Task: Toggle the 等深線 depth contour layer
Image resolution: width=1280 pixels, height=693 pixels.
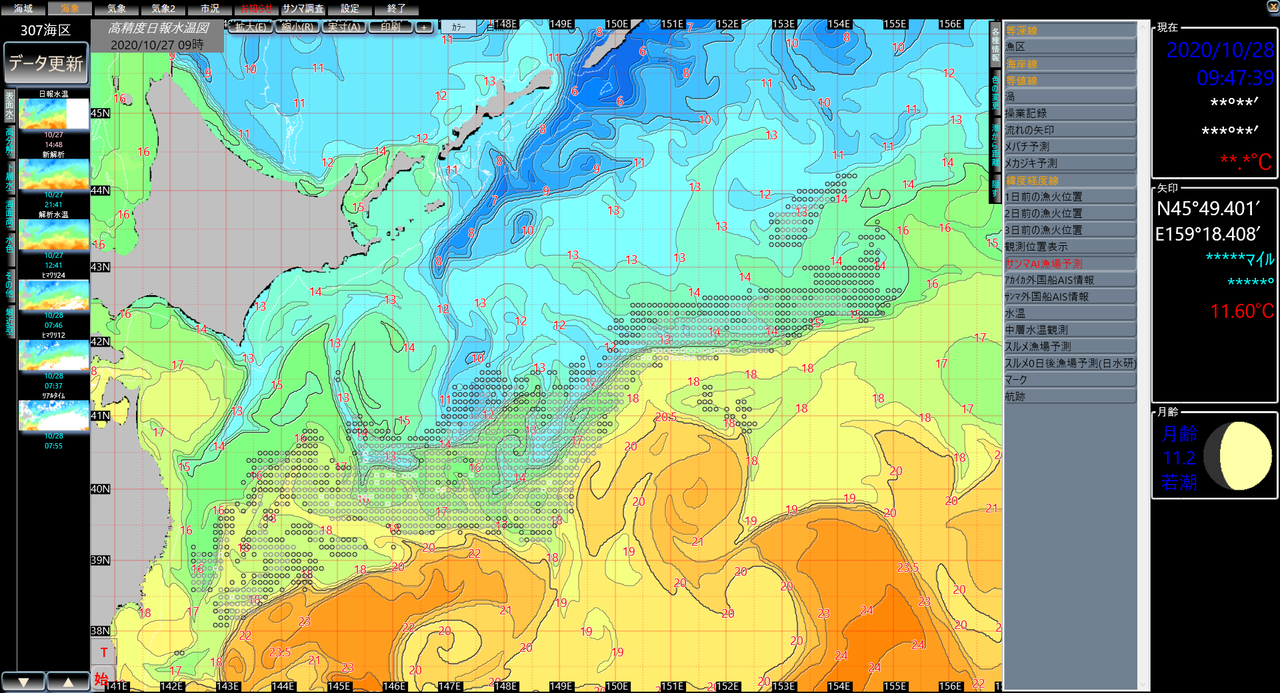Action: [1070, 31]
